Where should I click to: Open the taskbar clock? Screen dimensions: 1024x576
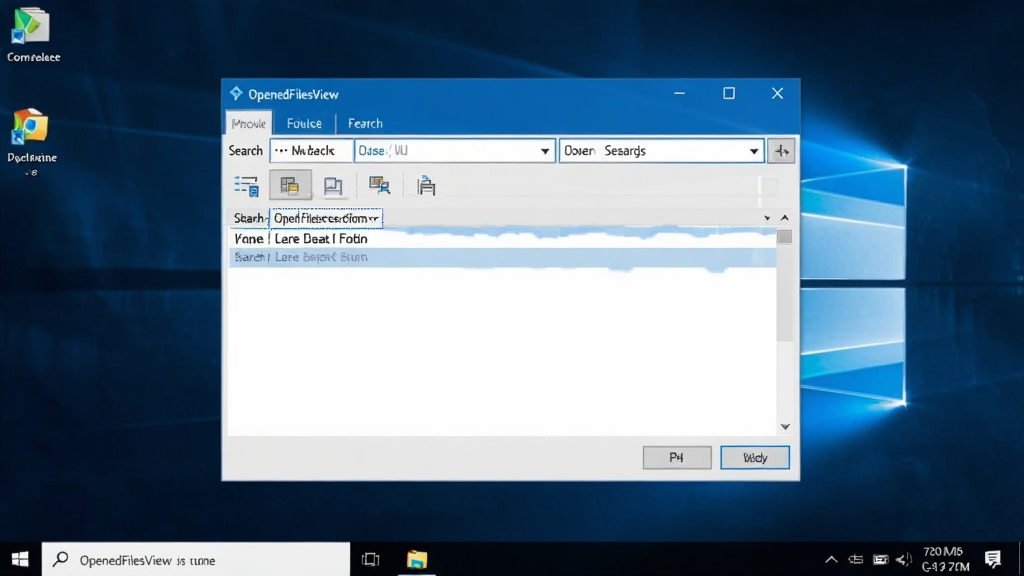945,560
